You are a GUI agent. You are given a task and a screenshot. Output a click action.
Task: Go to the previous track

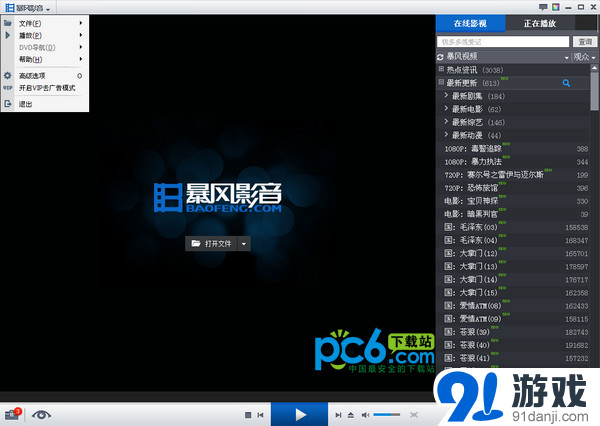coord(261,415)
